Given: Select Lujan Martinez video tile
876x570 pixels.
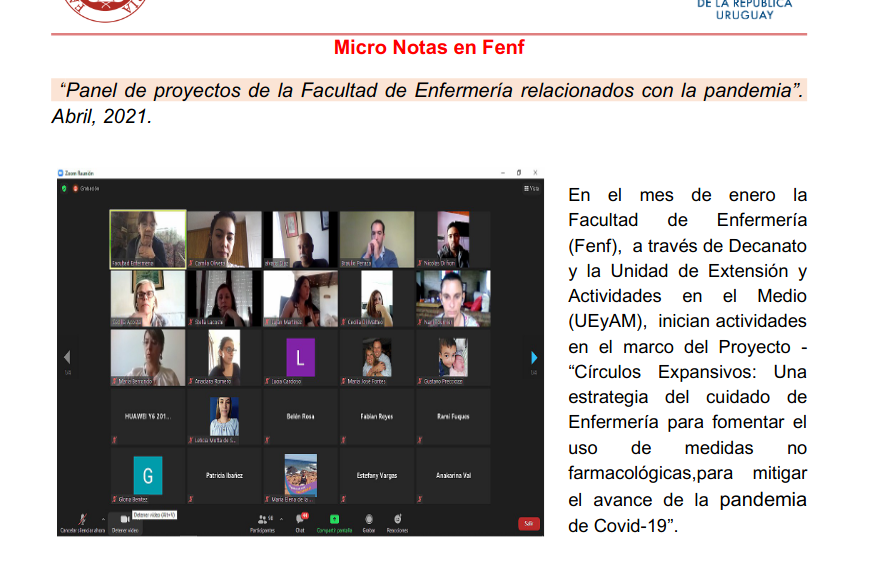Looking at the screenshot, I should [x=301, y=298].
